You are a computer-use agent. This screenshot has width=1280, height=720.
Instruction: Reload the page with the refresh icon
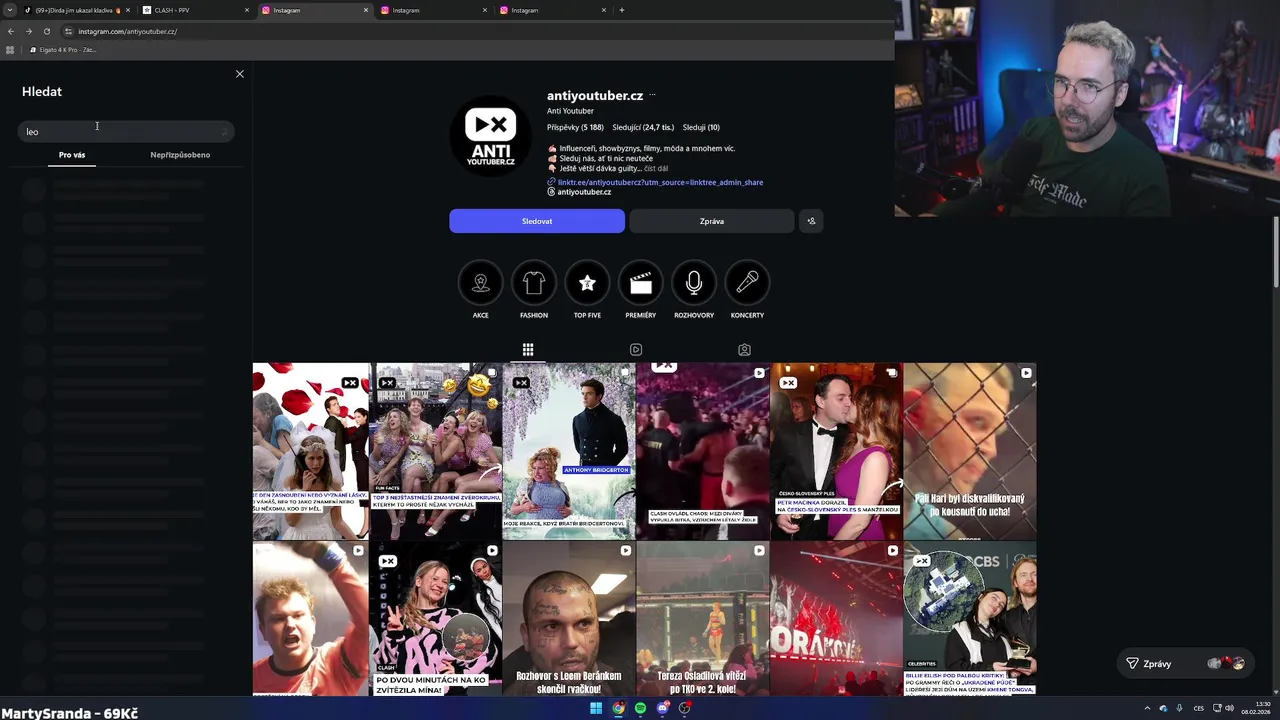(x=47, y=31)
